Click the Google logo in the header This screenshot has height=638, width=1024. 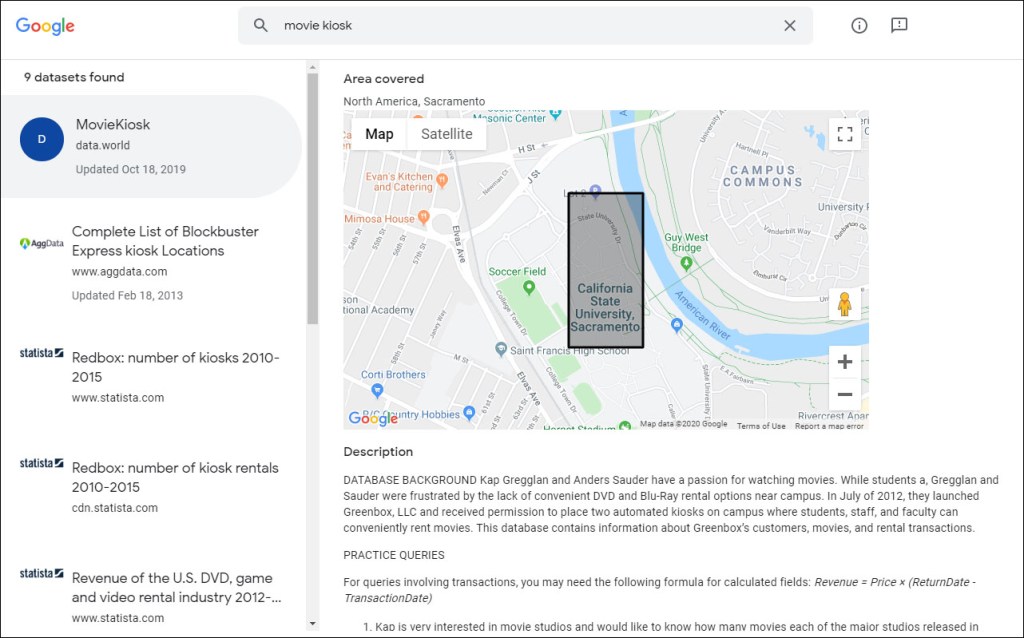(x=45, y=26)
